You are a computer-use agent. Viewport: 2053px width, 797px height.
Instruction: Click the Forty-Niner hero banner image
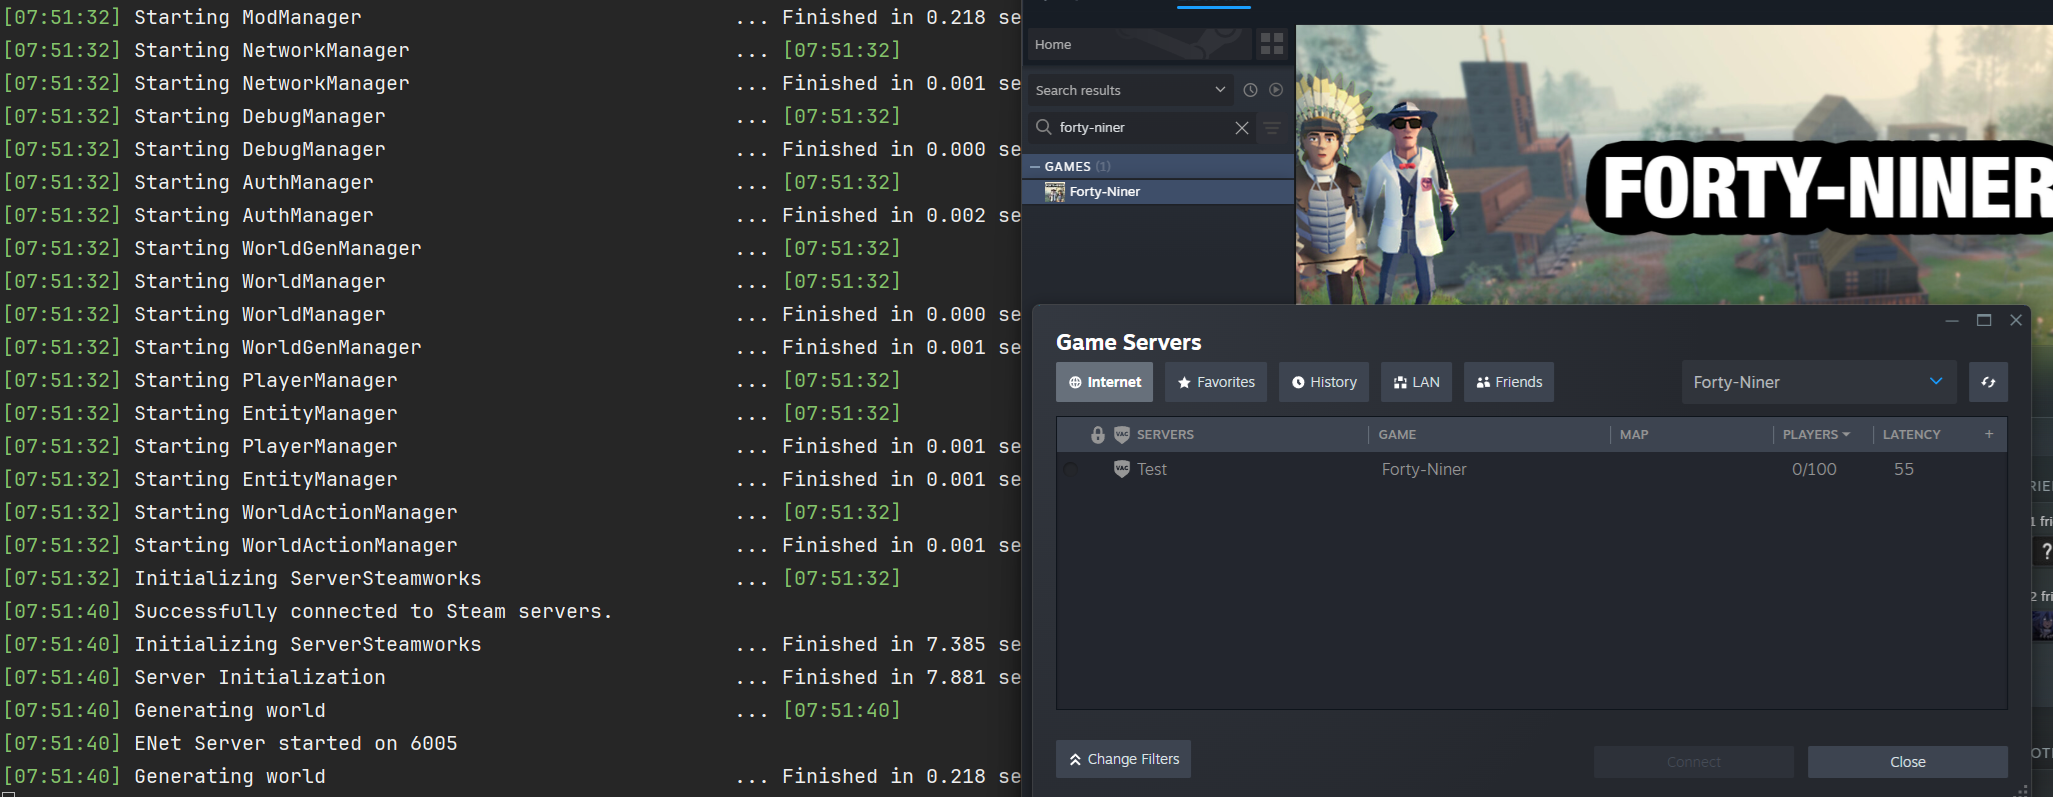click(x=1674, y=165)
